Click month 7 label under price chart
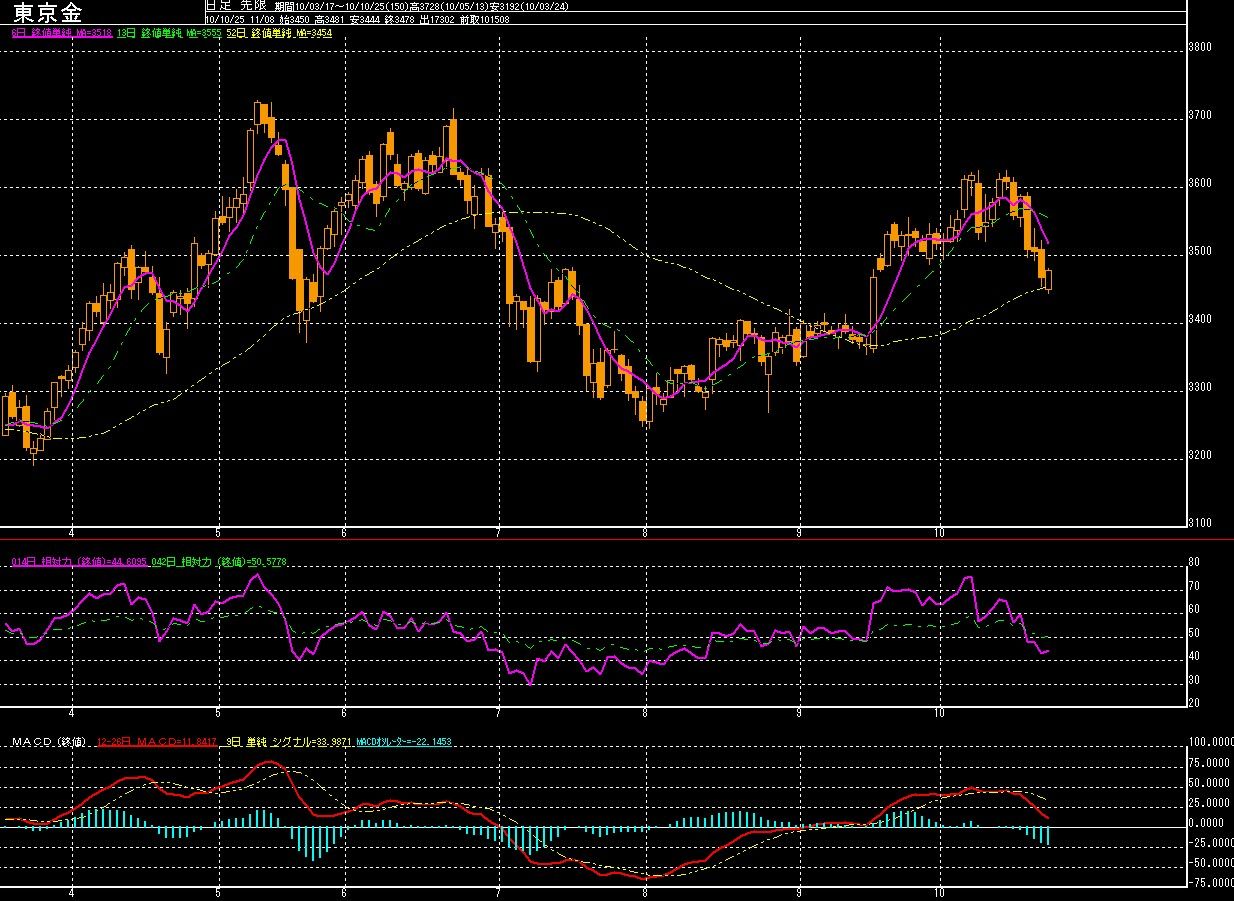1234x901 pixels. click(x=498, y=534)
